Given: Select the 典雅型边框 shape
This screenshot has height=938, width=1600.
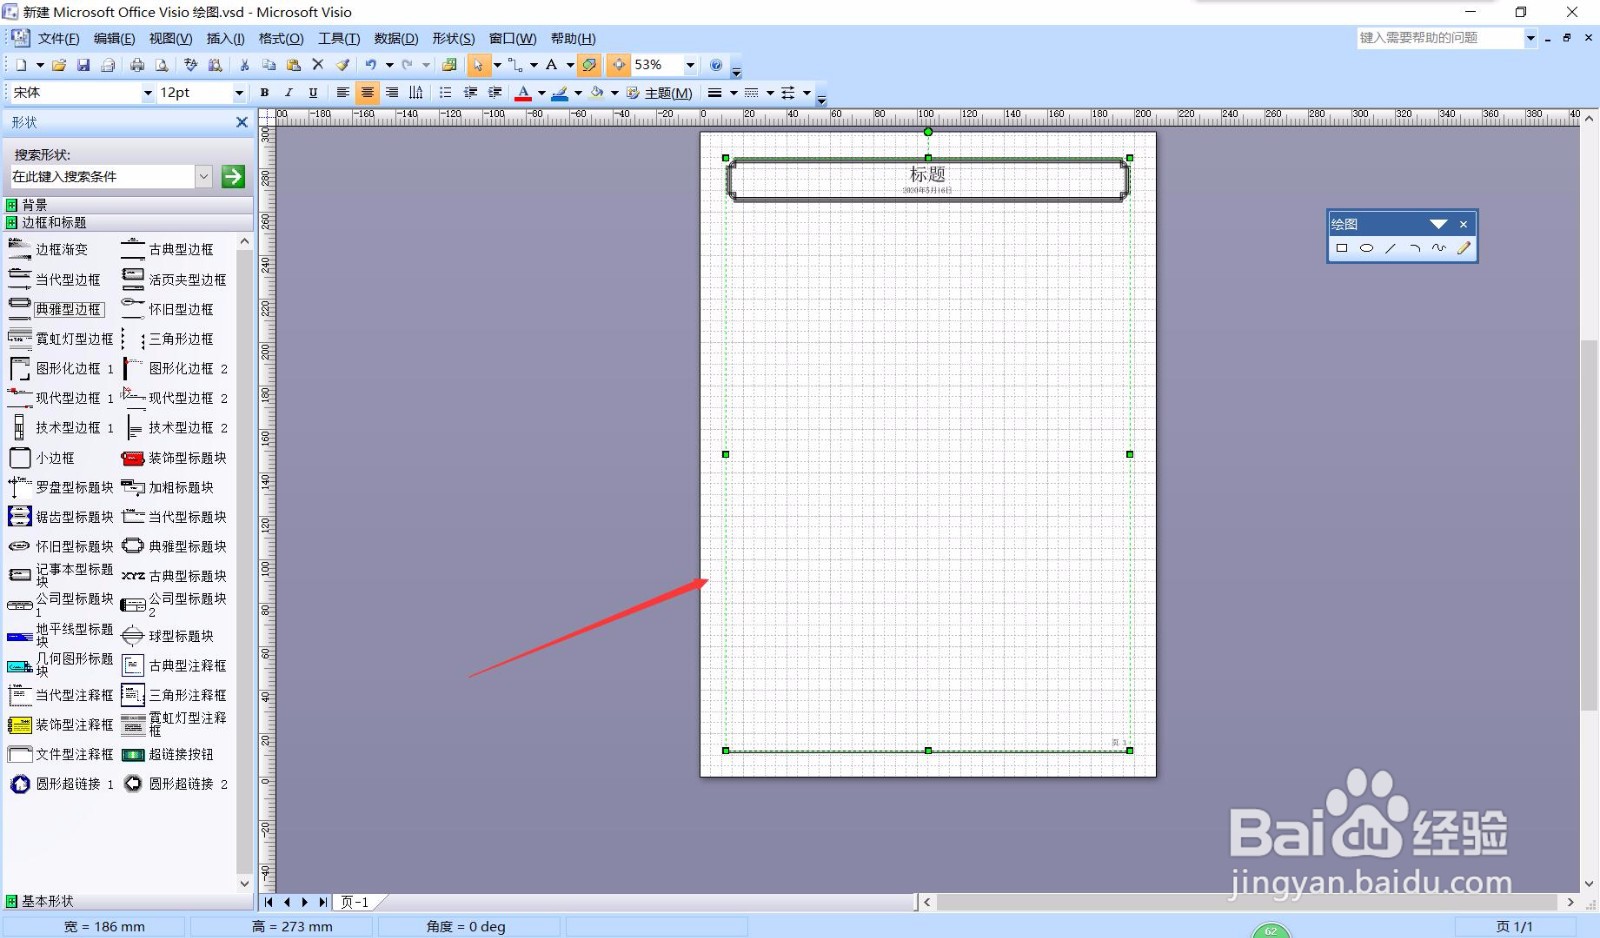Looking at the screenshot, I should click(x=56, y=309).
